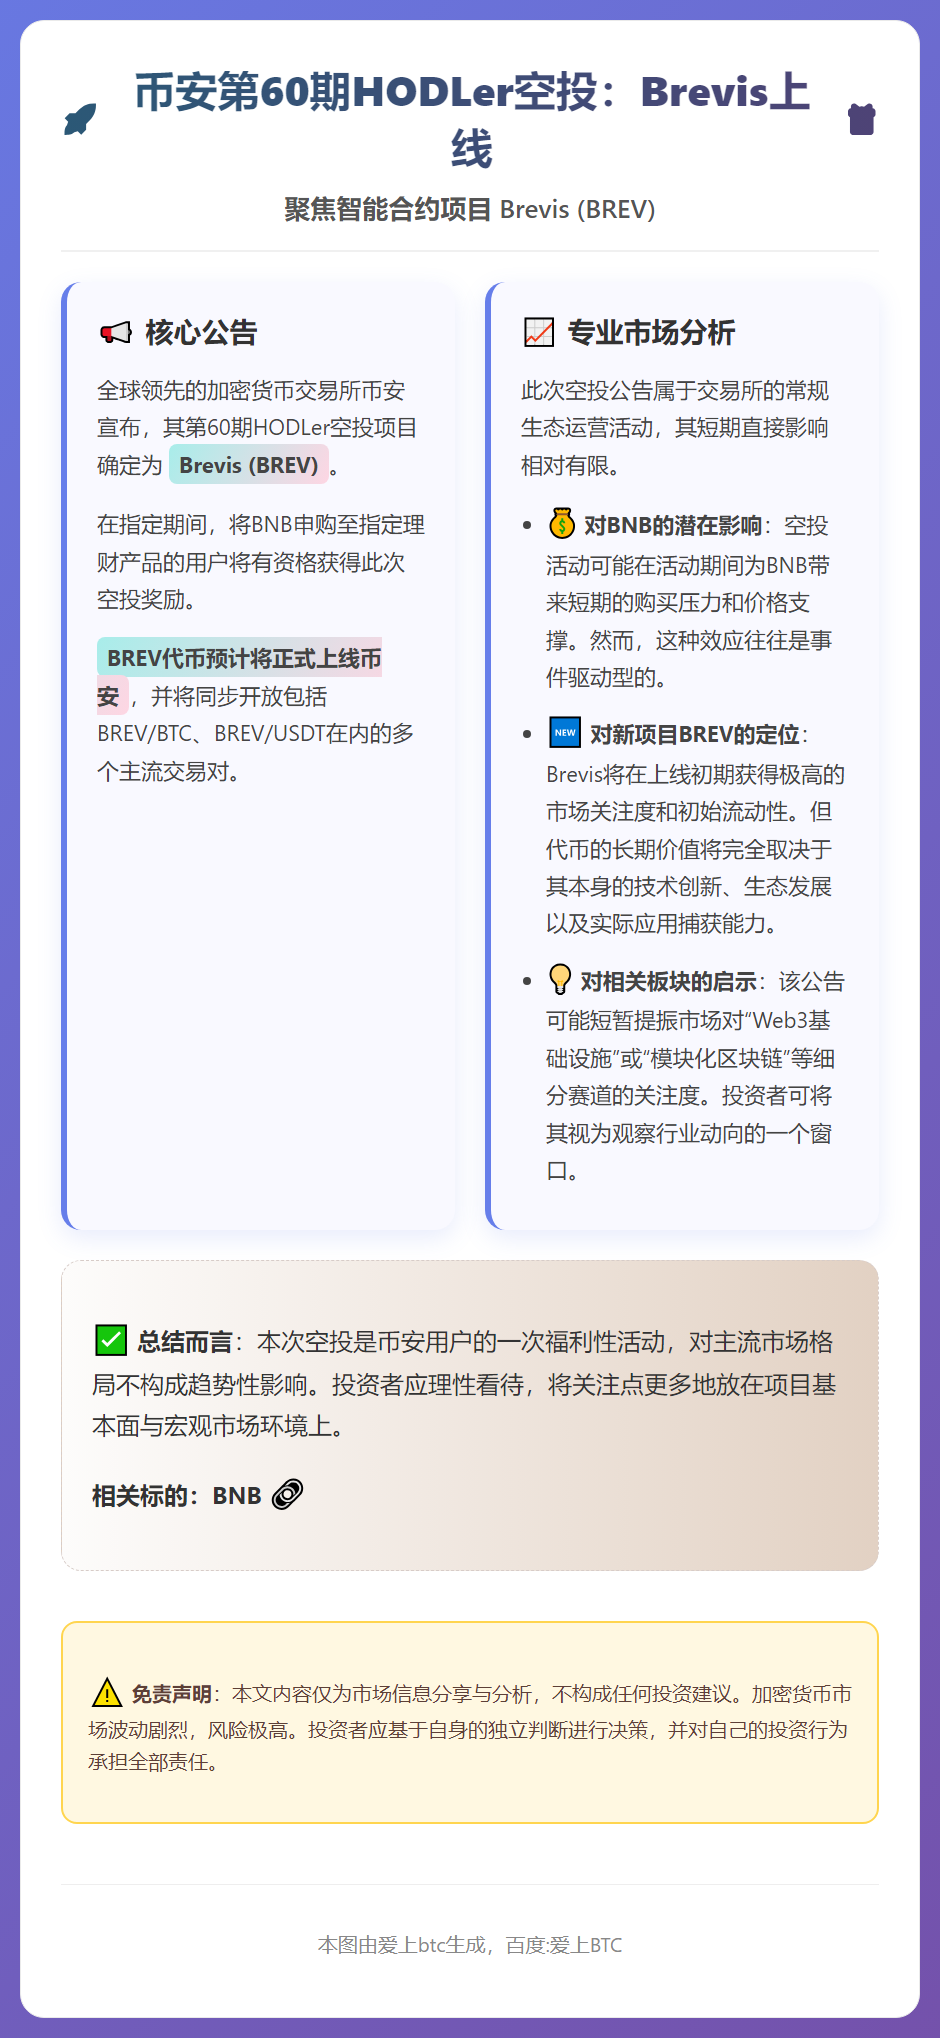This screenshot has height=2038, width=940.
Task: Click the bold 免责声明 label
Action: pyautogui.click(x=172, y=1695)
